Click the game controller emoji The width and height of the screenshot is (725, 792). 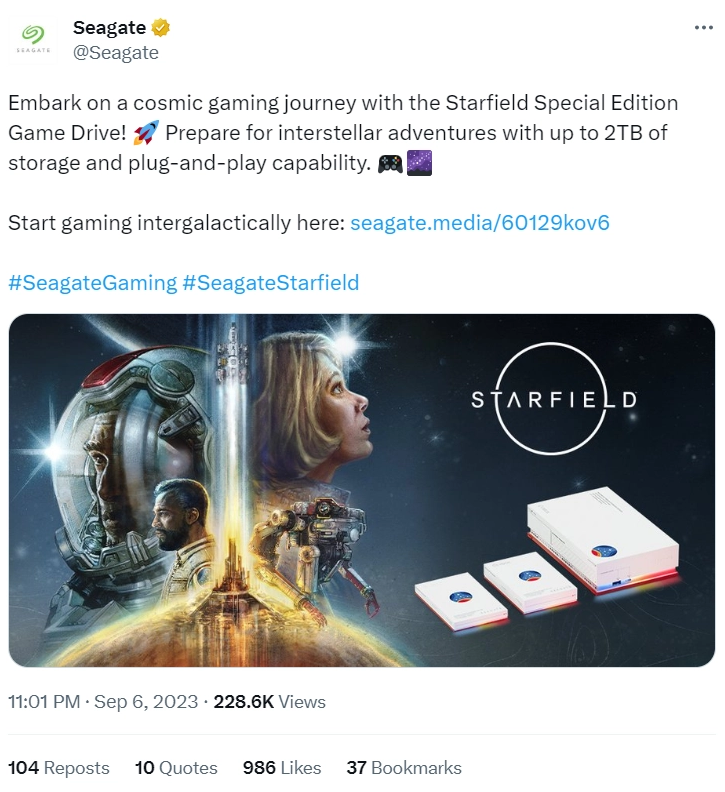pyautogui.click(x=390, y=163)
